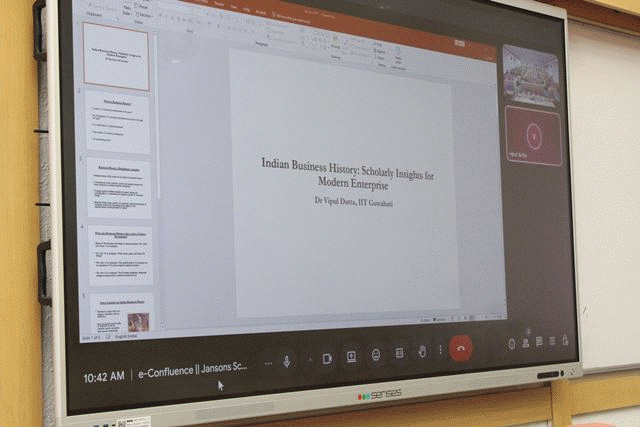This screenshot has height=427, width=640.
Task: Mute the microphone in the meeting bar
Action: click(287, 361)
